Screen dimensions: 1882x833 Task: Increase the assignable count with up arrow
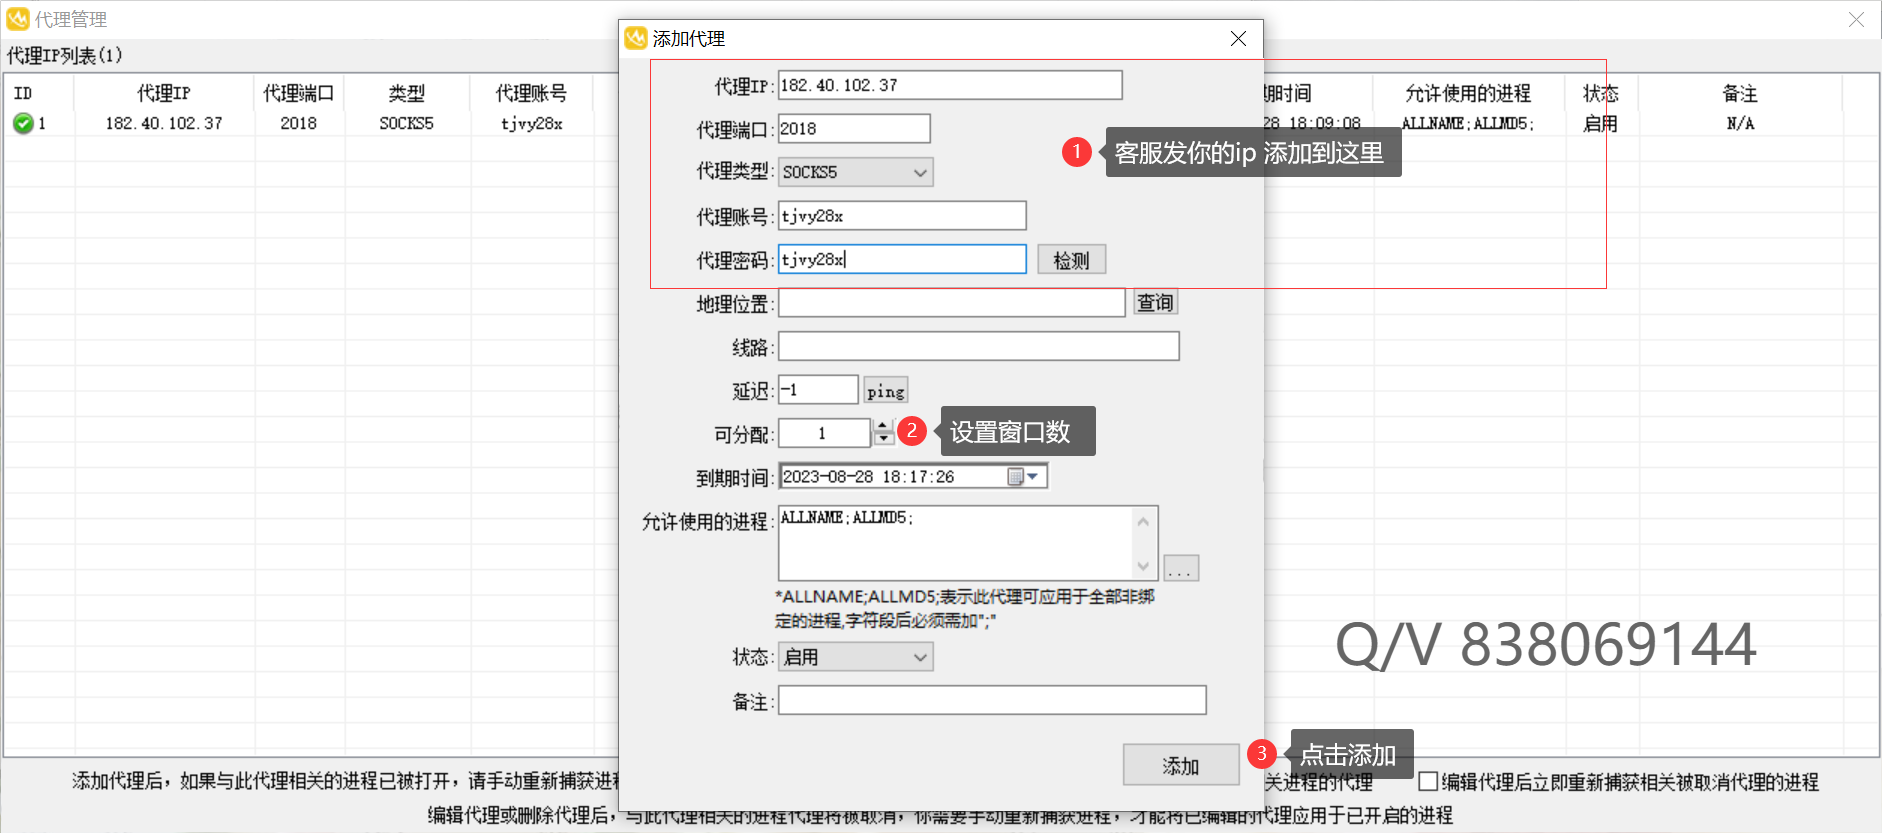pos(883,425)
